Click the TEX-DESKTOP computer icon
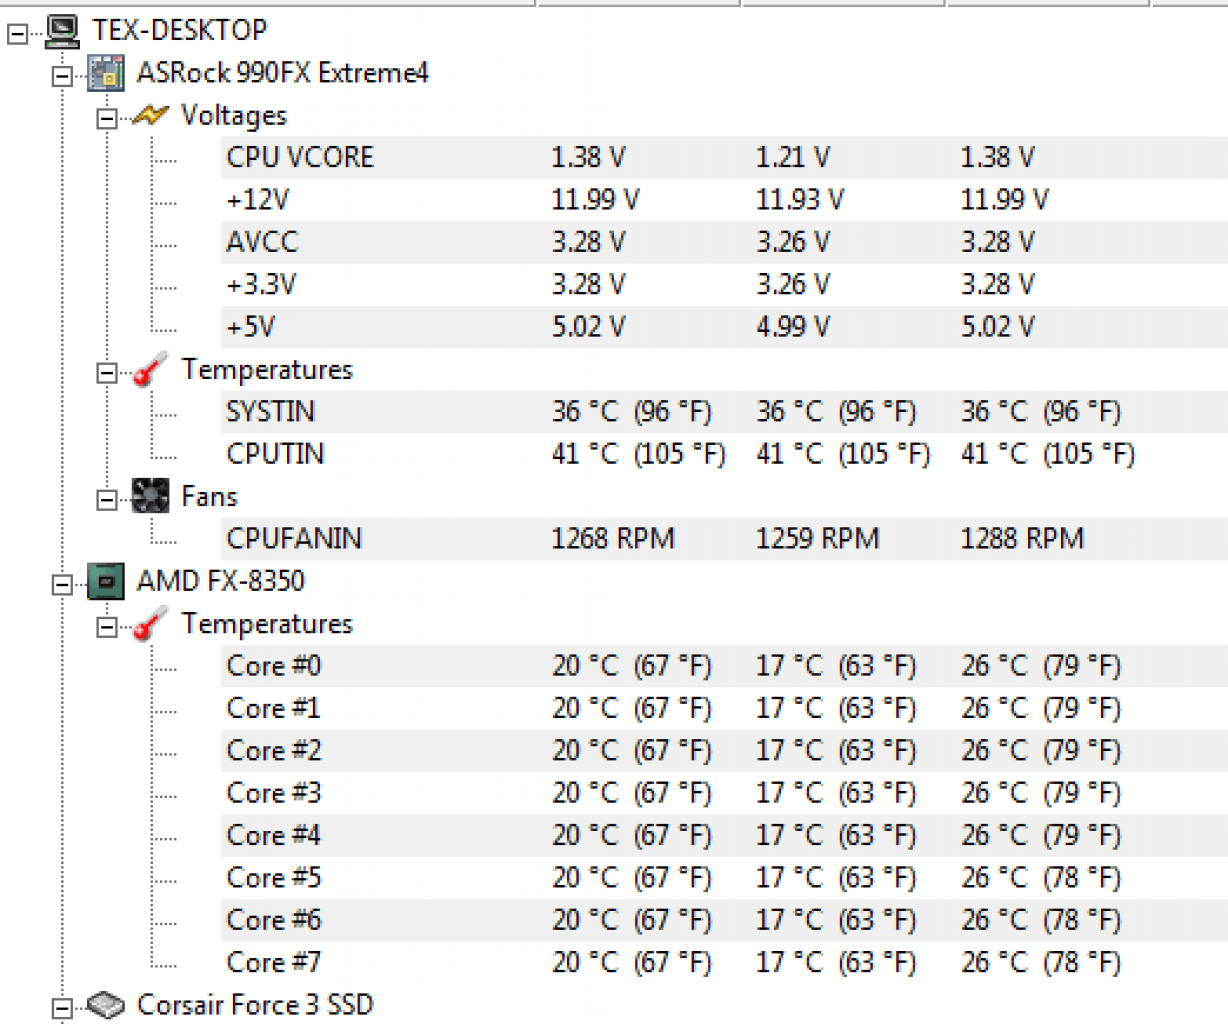The height and width of the screenshot is (1024, 1228). pyautogui.click(x=62, y=31)
